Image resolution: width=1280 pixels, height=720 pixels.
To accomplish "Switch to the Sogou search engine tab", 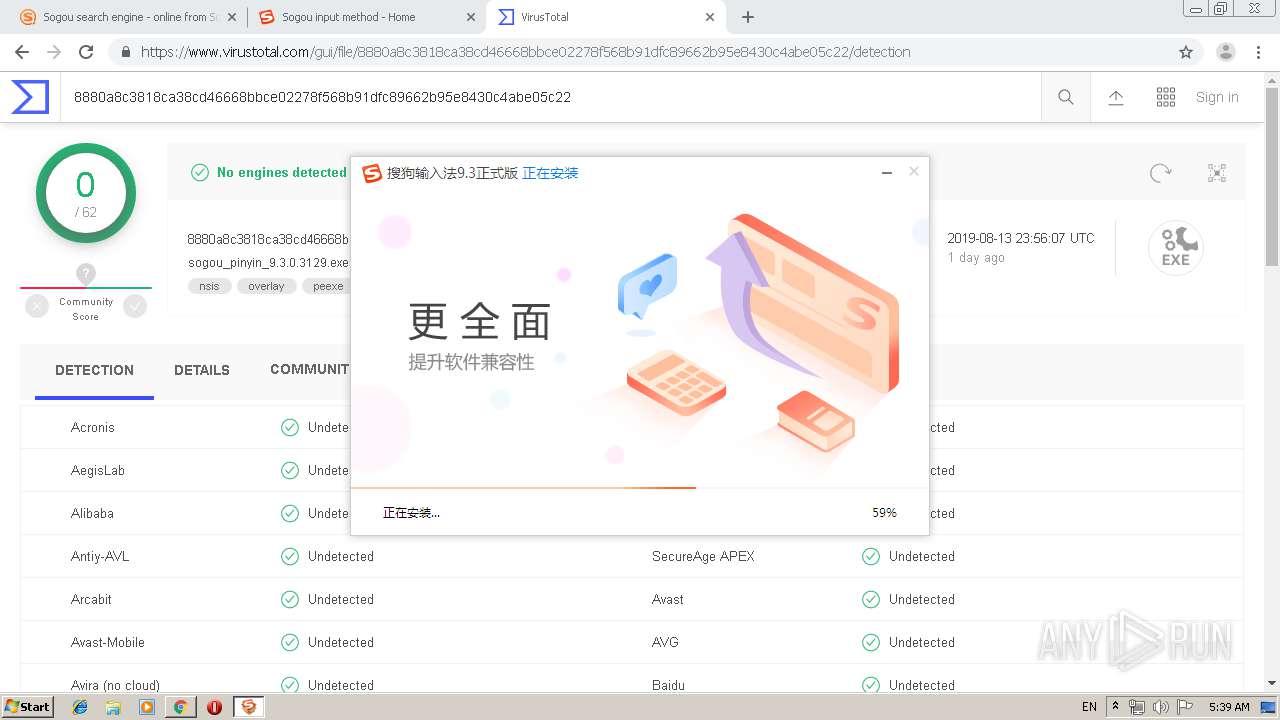I will tap(127, 17).
